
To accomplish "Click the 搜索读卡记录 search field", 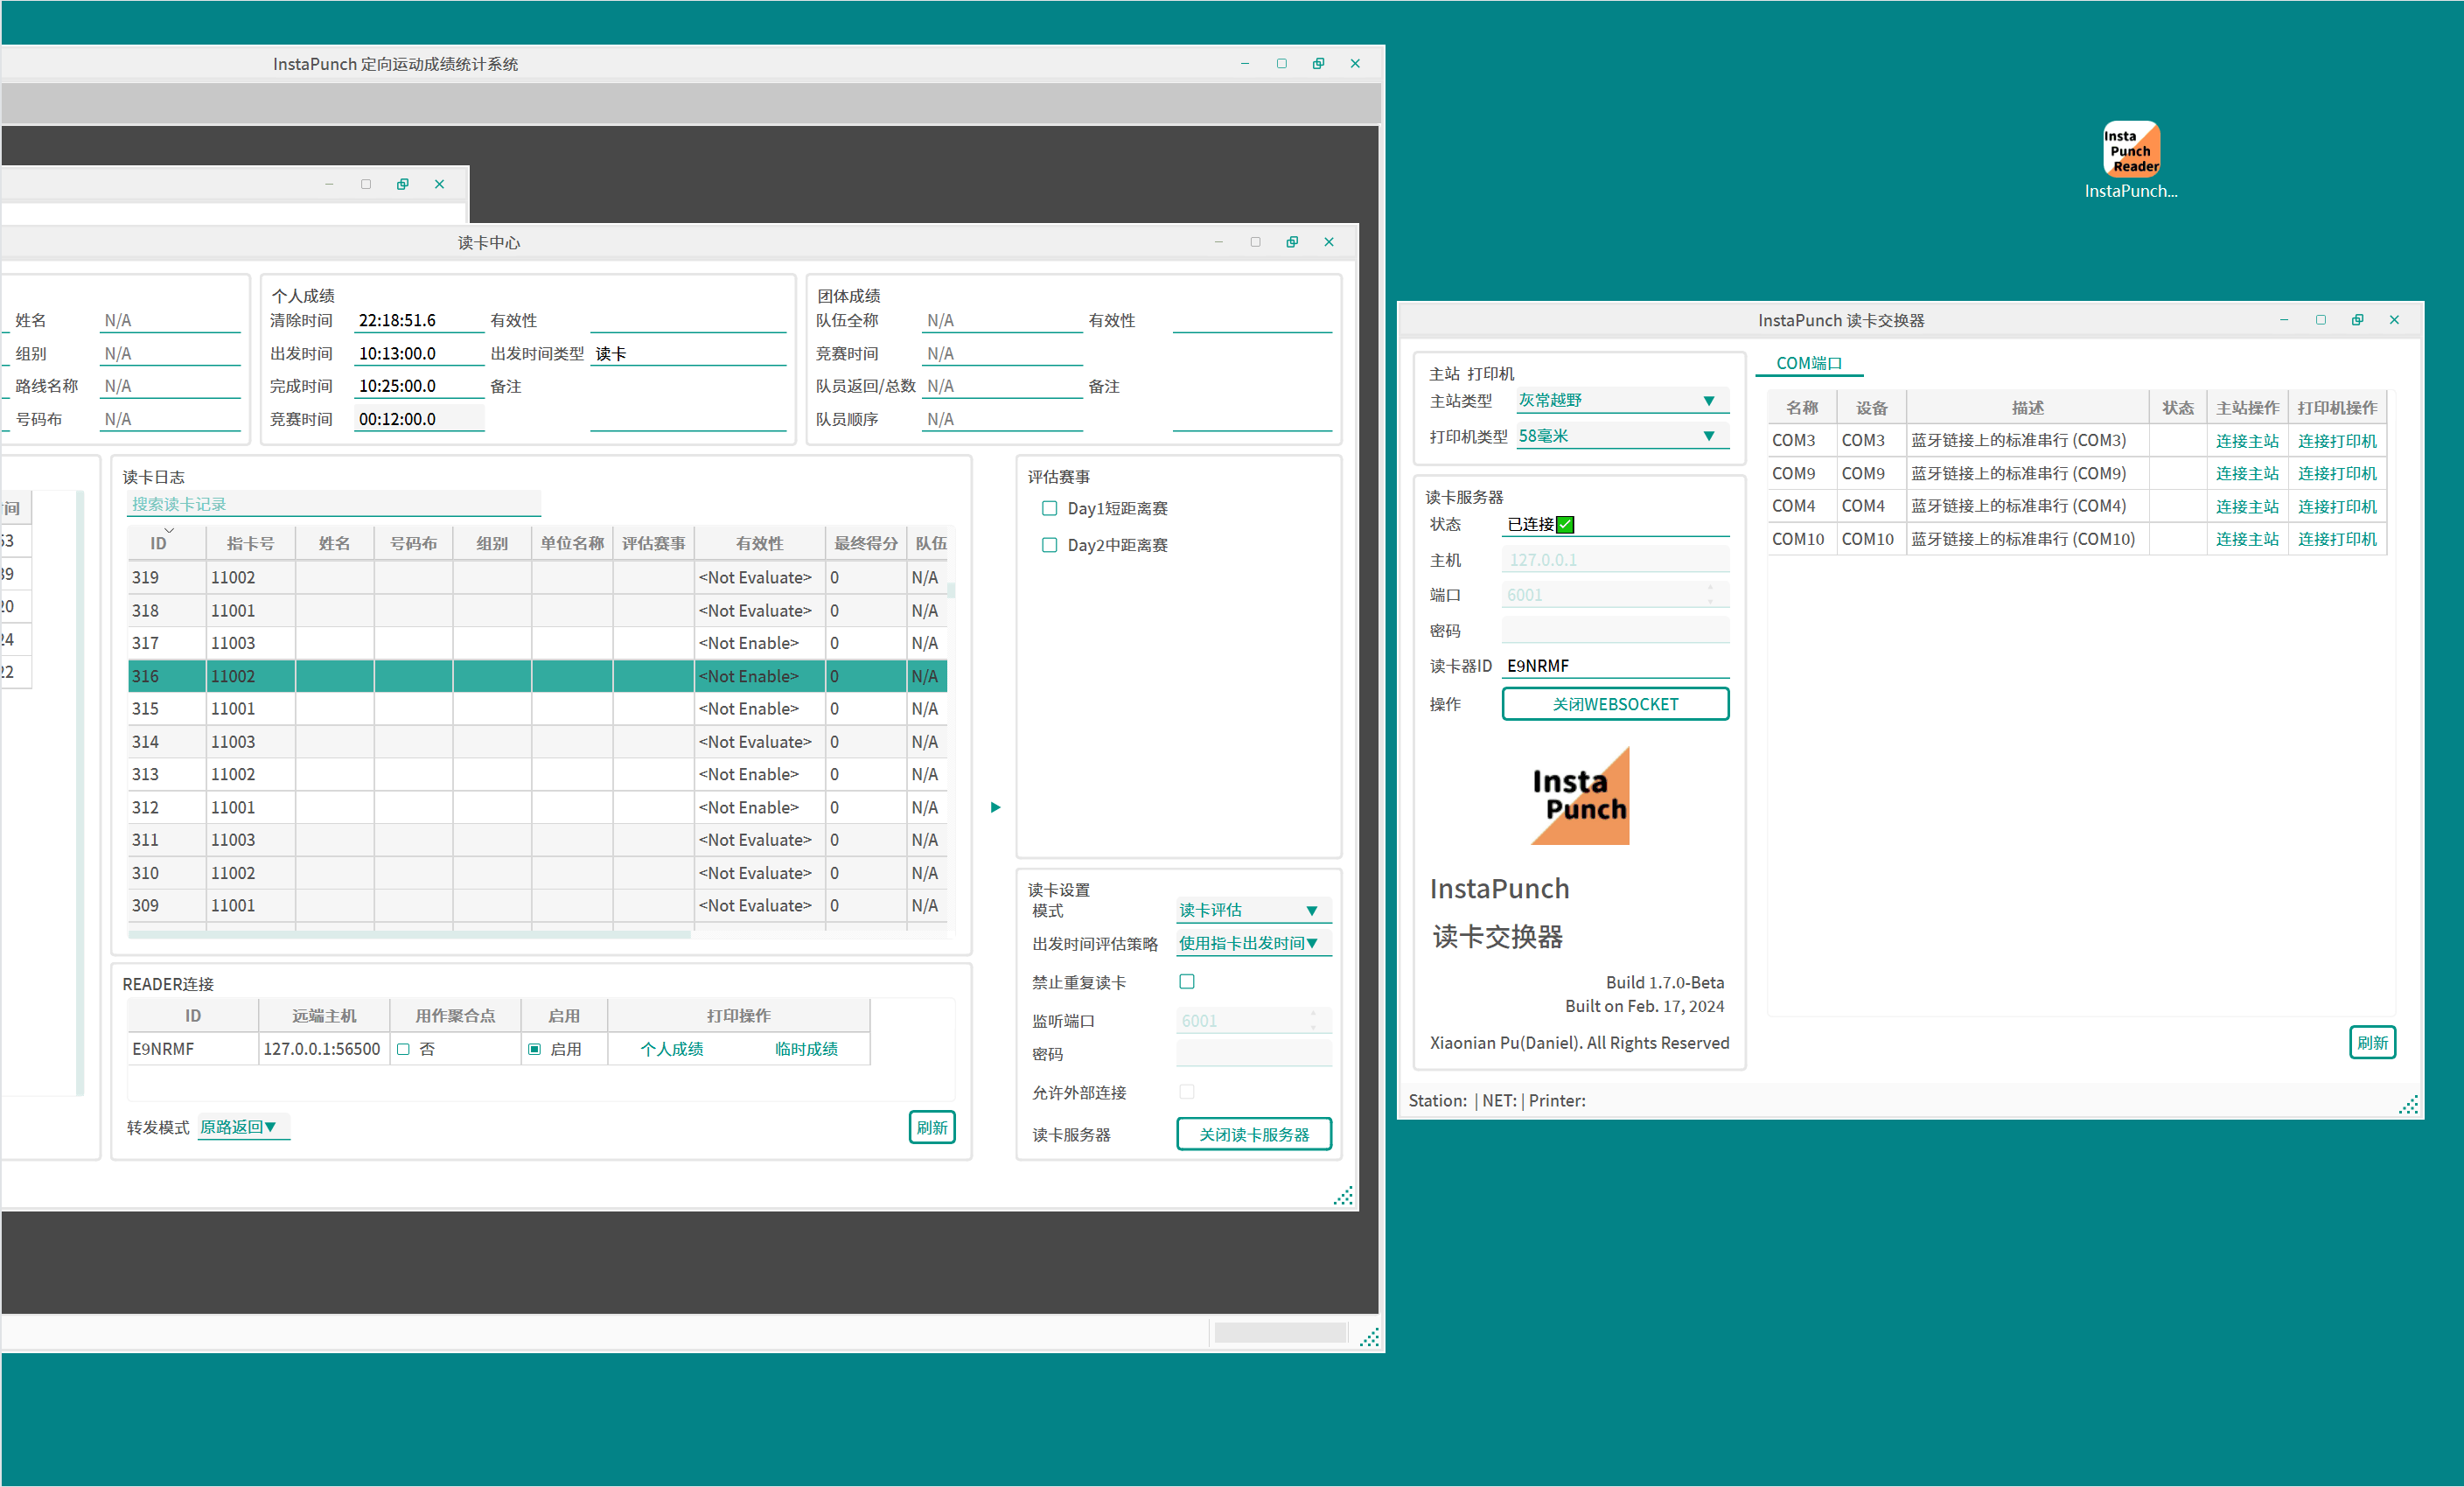I will (x=333, y=504).
